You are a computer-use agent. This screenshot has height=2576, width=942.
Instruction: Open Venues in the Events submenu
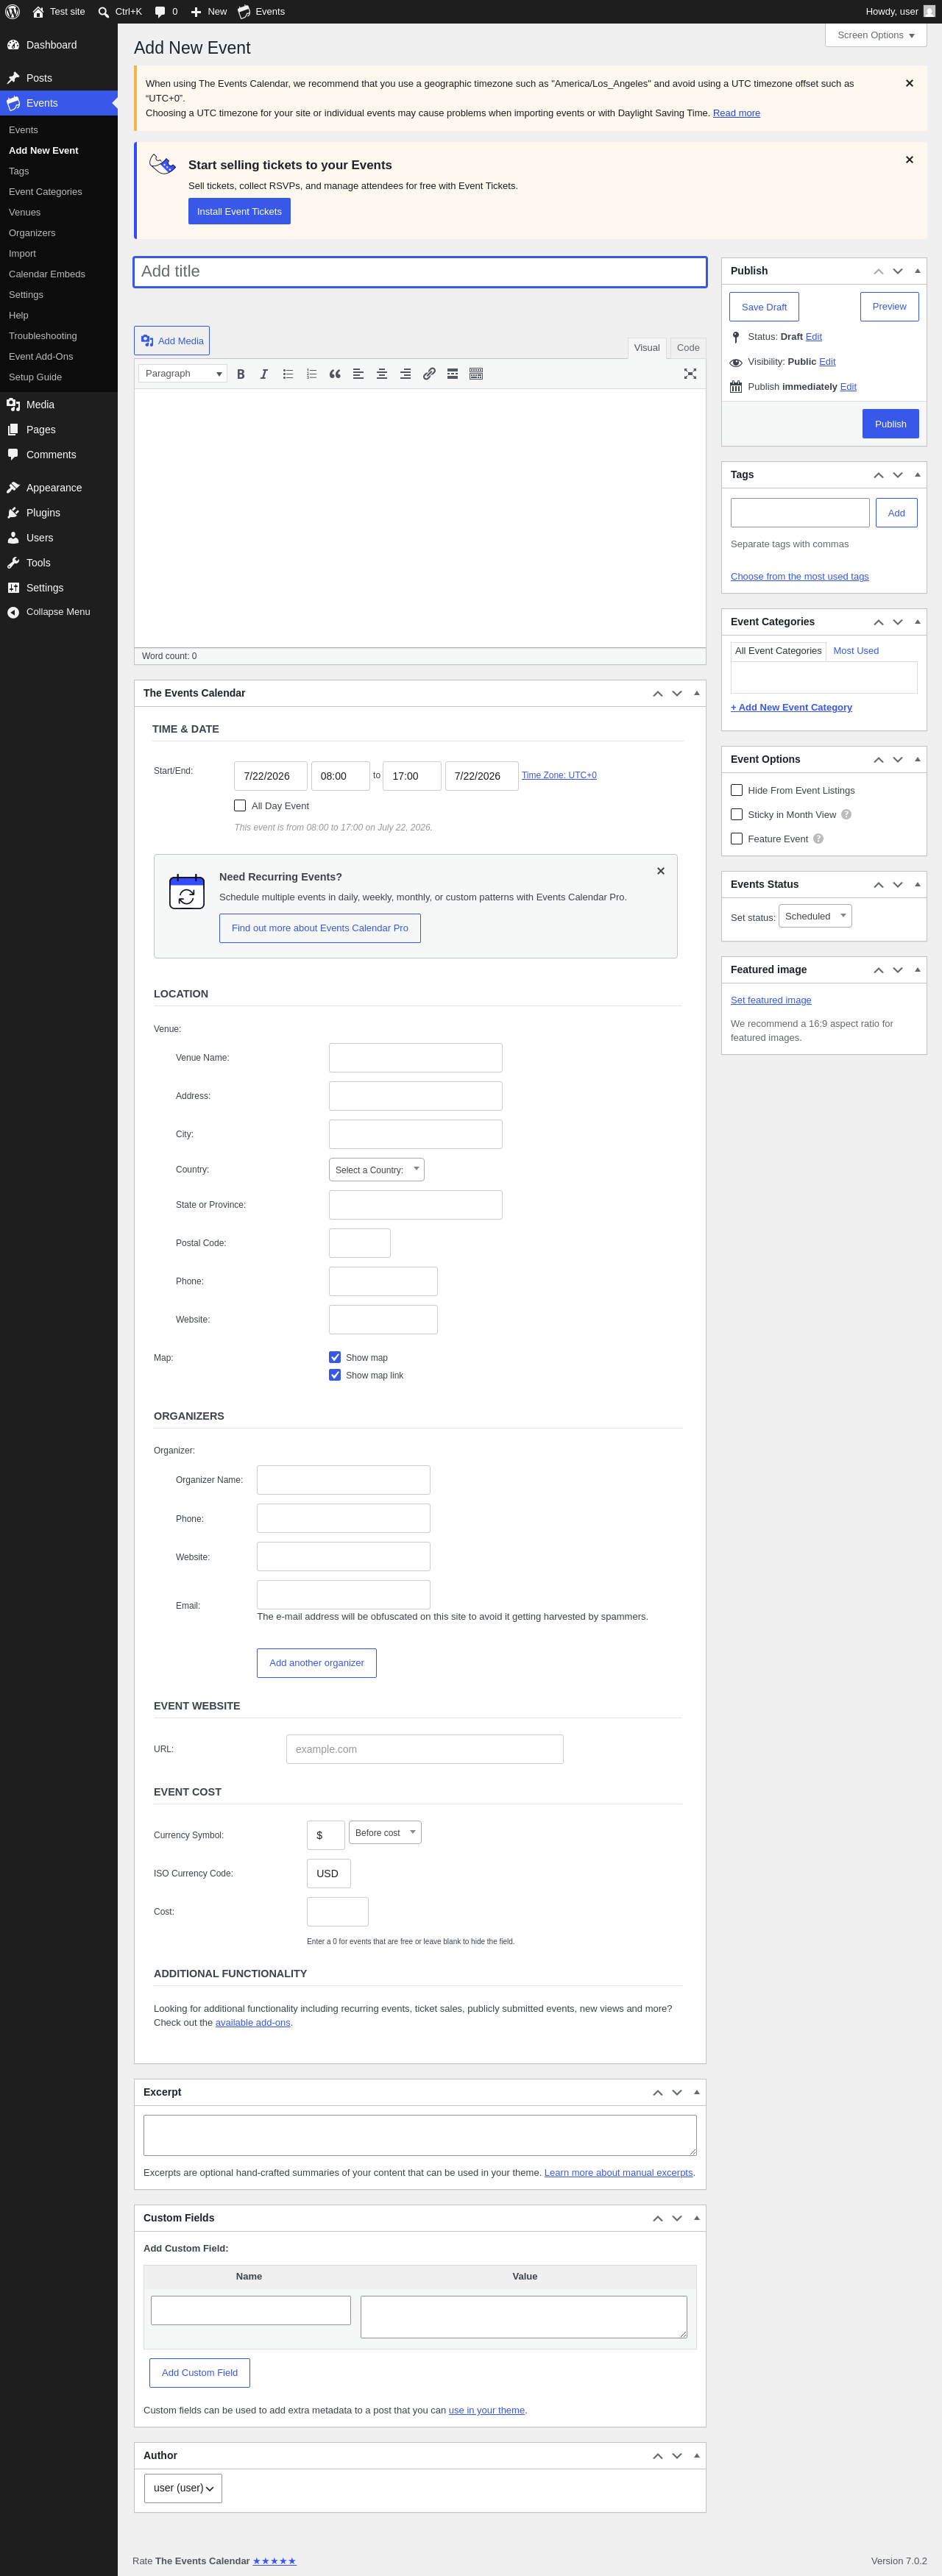click(x=25, y=212)
